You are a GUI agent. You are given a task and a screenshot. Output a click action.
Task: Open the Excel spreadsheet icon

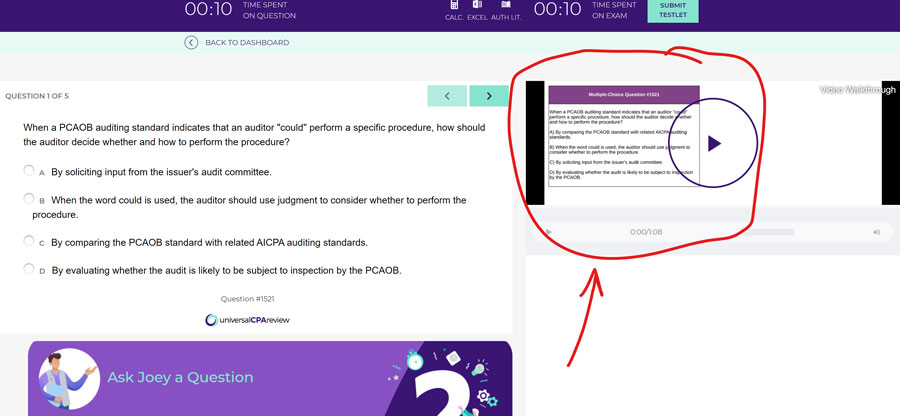click(x=477, y=5)
